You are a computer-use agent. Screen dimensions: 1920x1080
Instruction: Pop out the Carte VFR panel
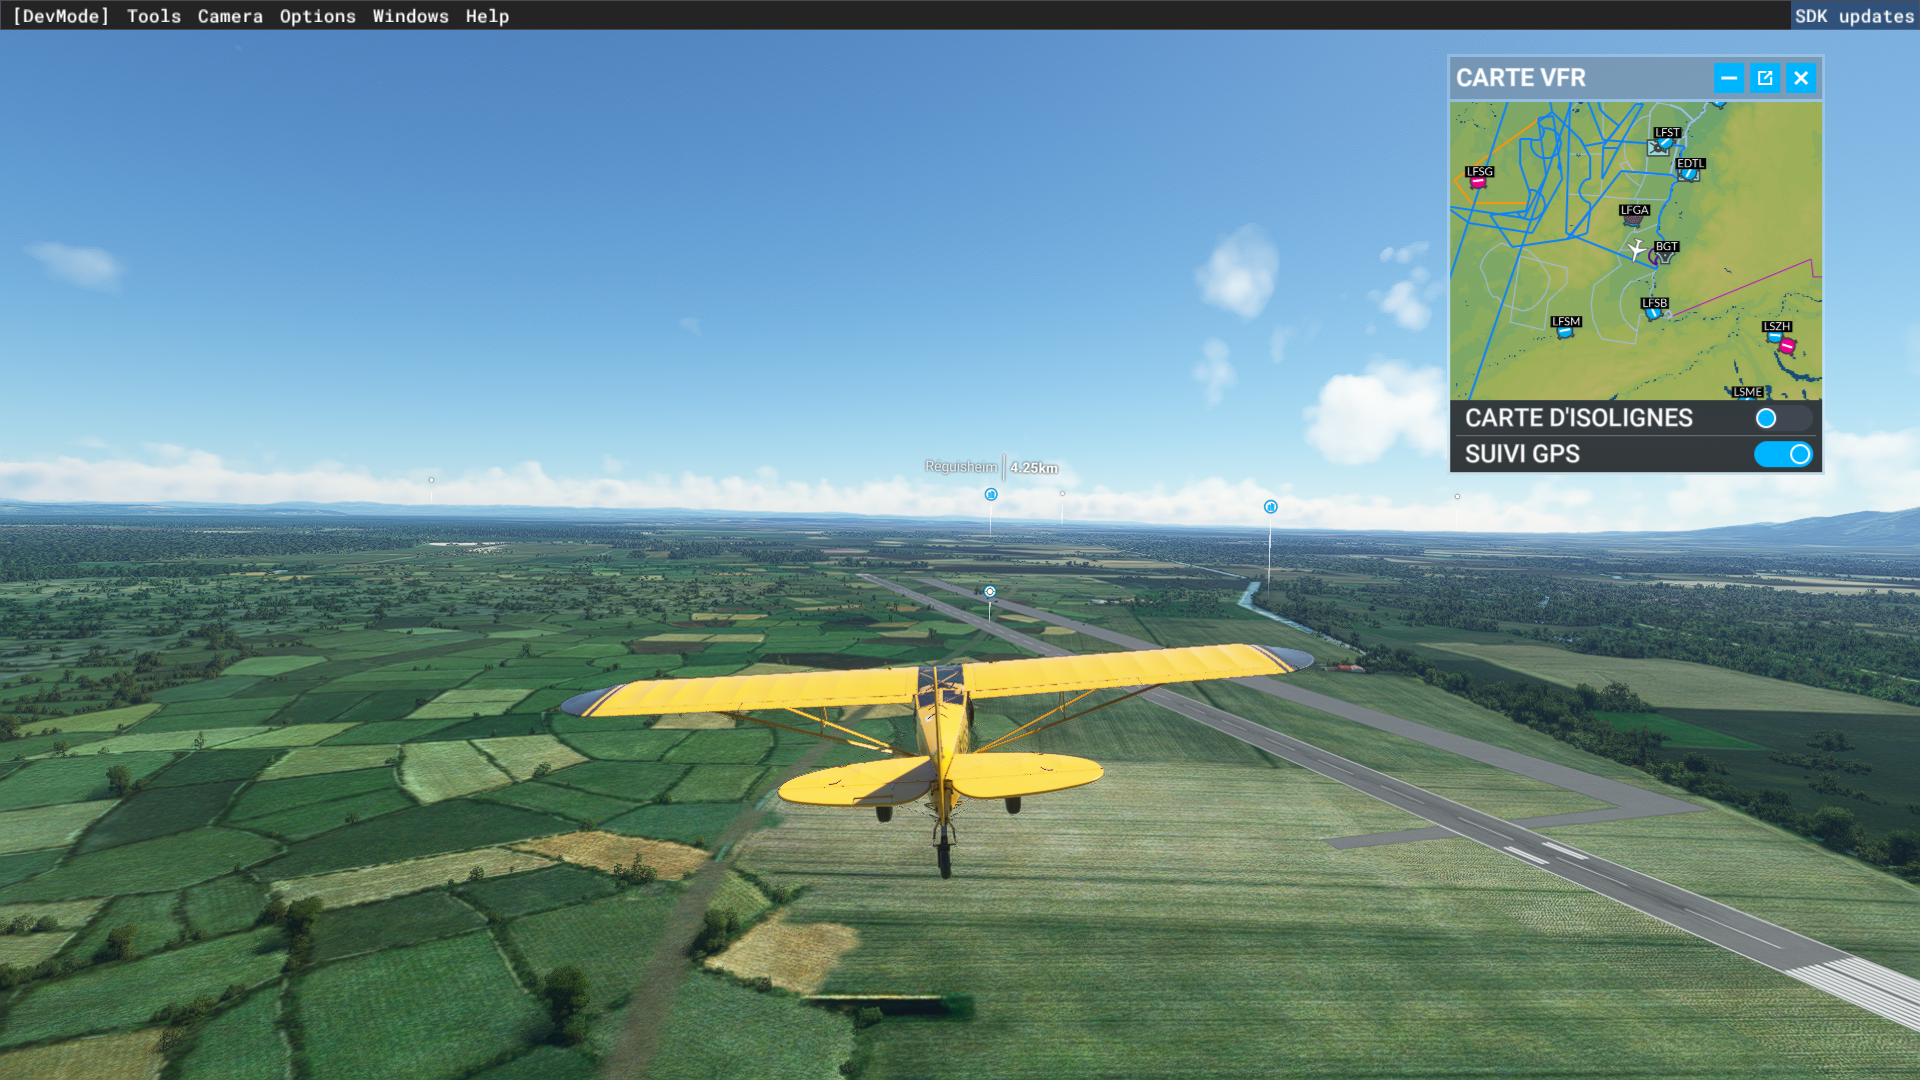[x=1765, y=78]
